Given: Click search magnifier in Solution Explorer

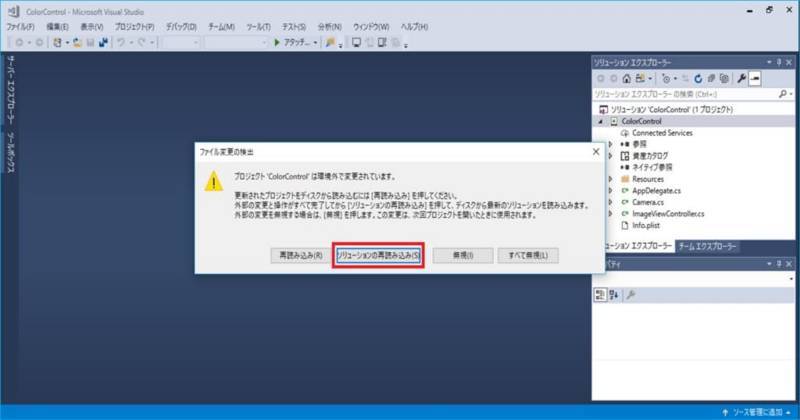Looking at the screenshot, I should pyautogui.click(x=782, y=94).
